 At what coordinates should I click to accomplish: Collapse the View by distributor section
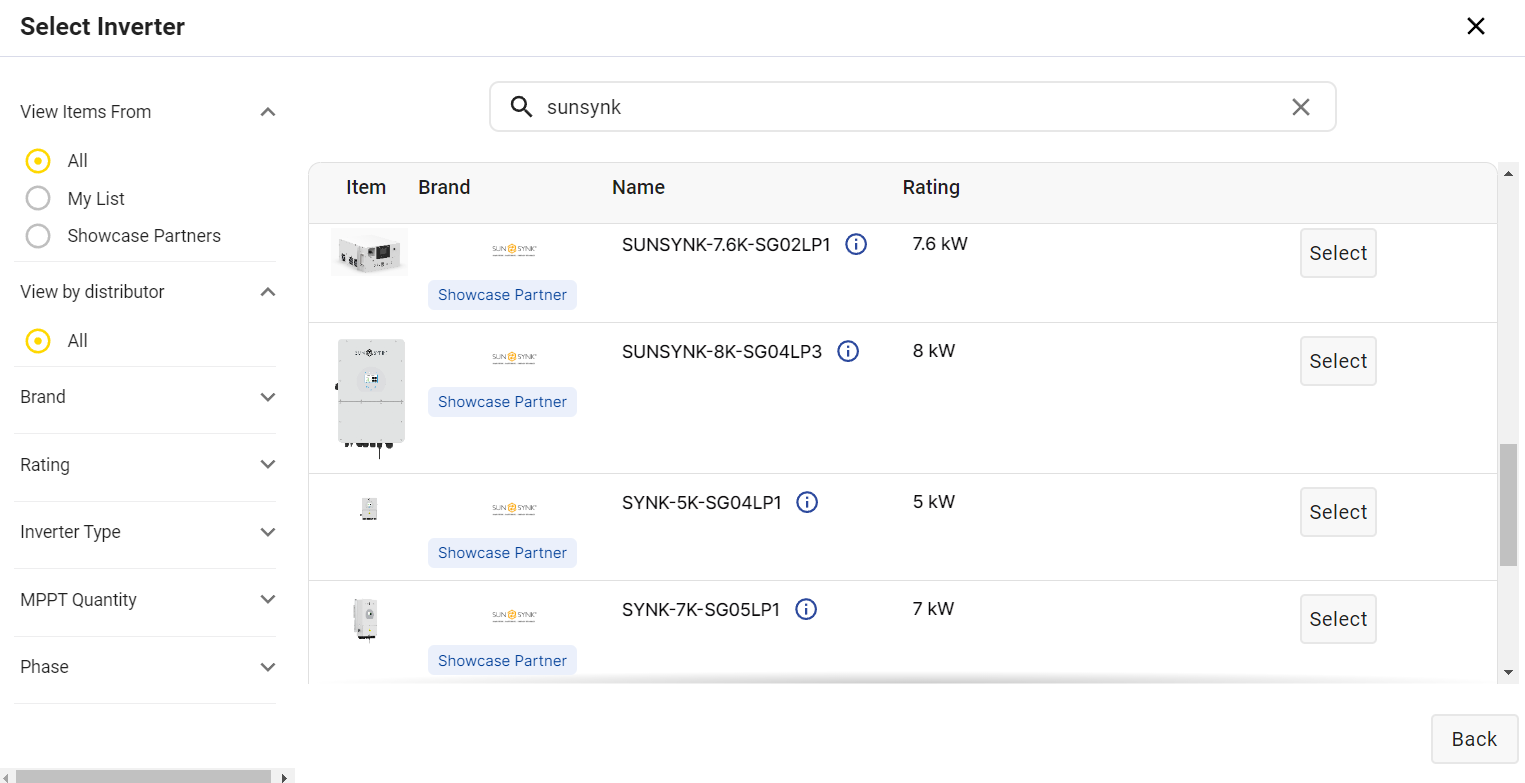pyautogui.click(x=267, y=292)
